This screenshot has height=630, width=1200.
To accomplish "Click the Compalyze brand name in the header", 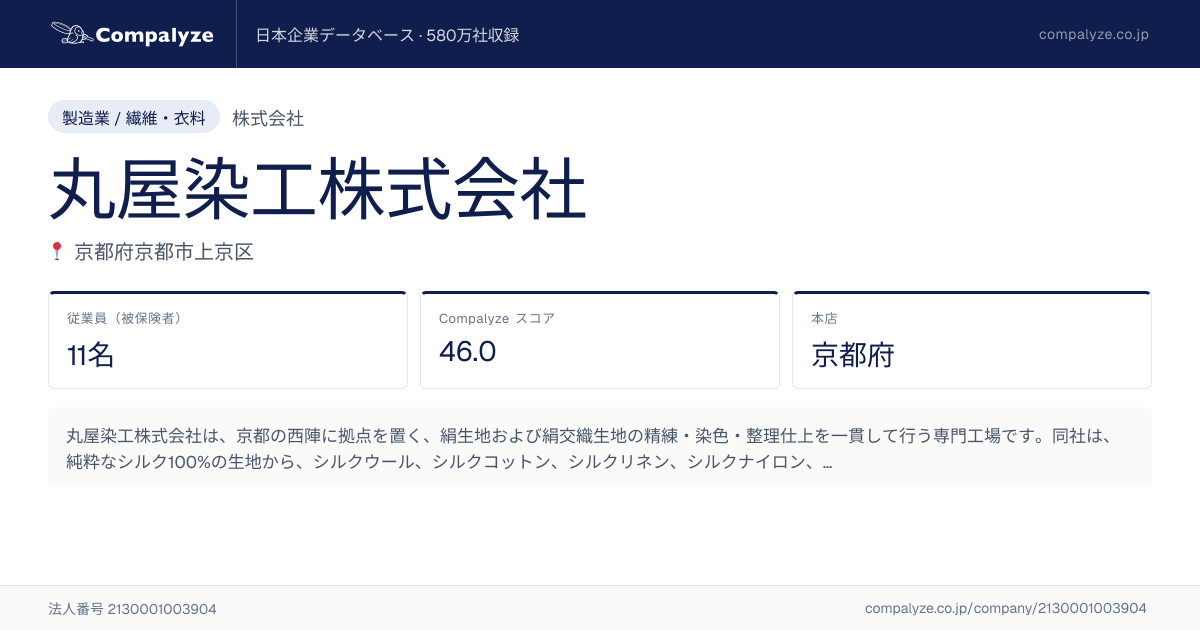I will pyautogui.click(x=154, y=35).
